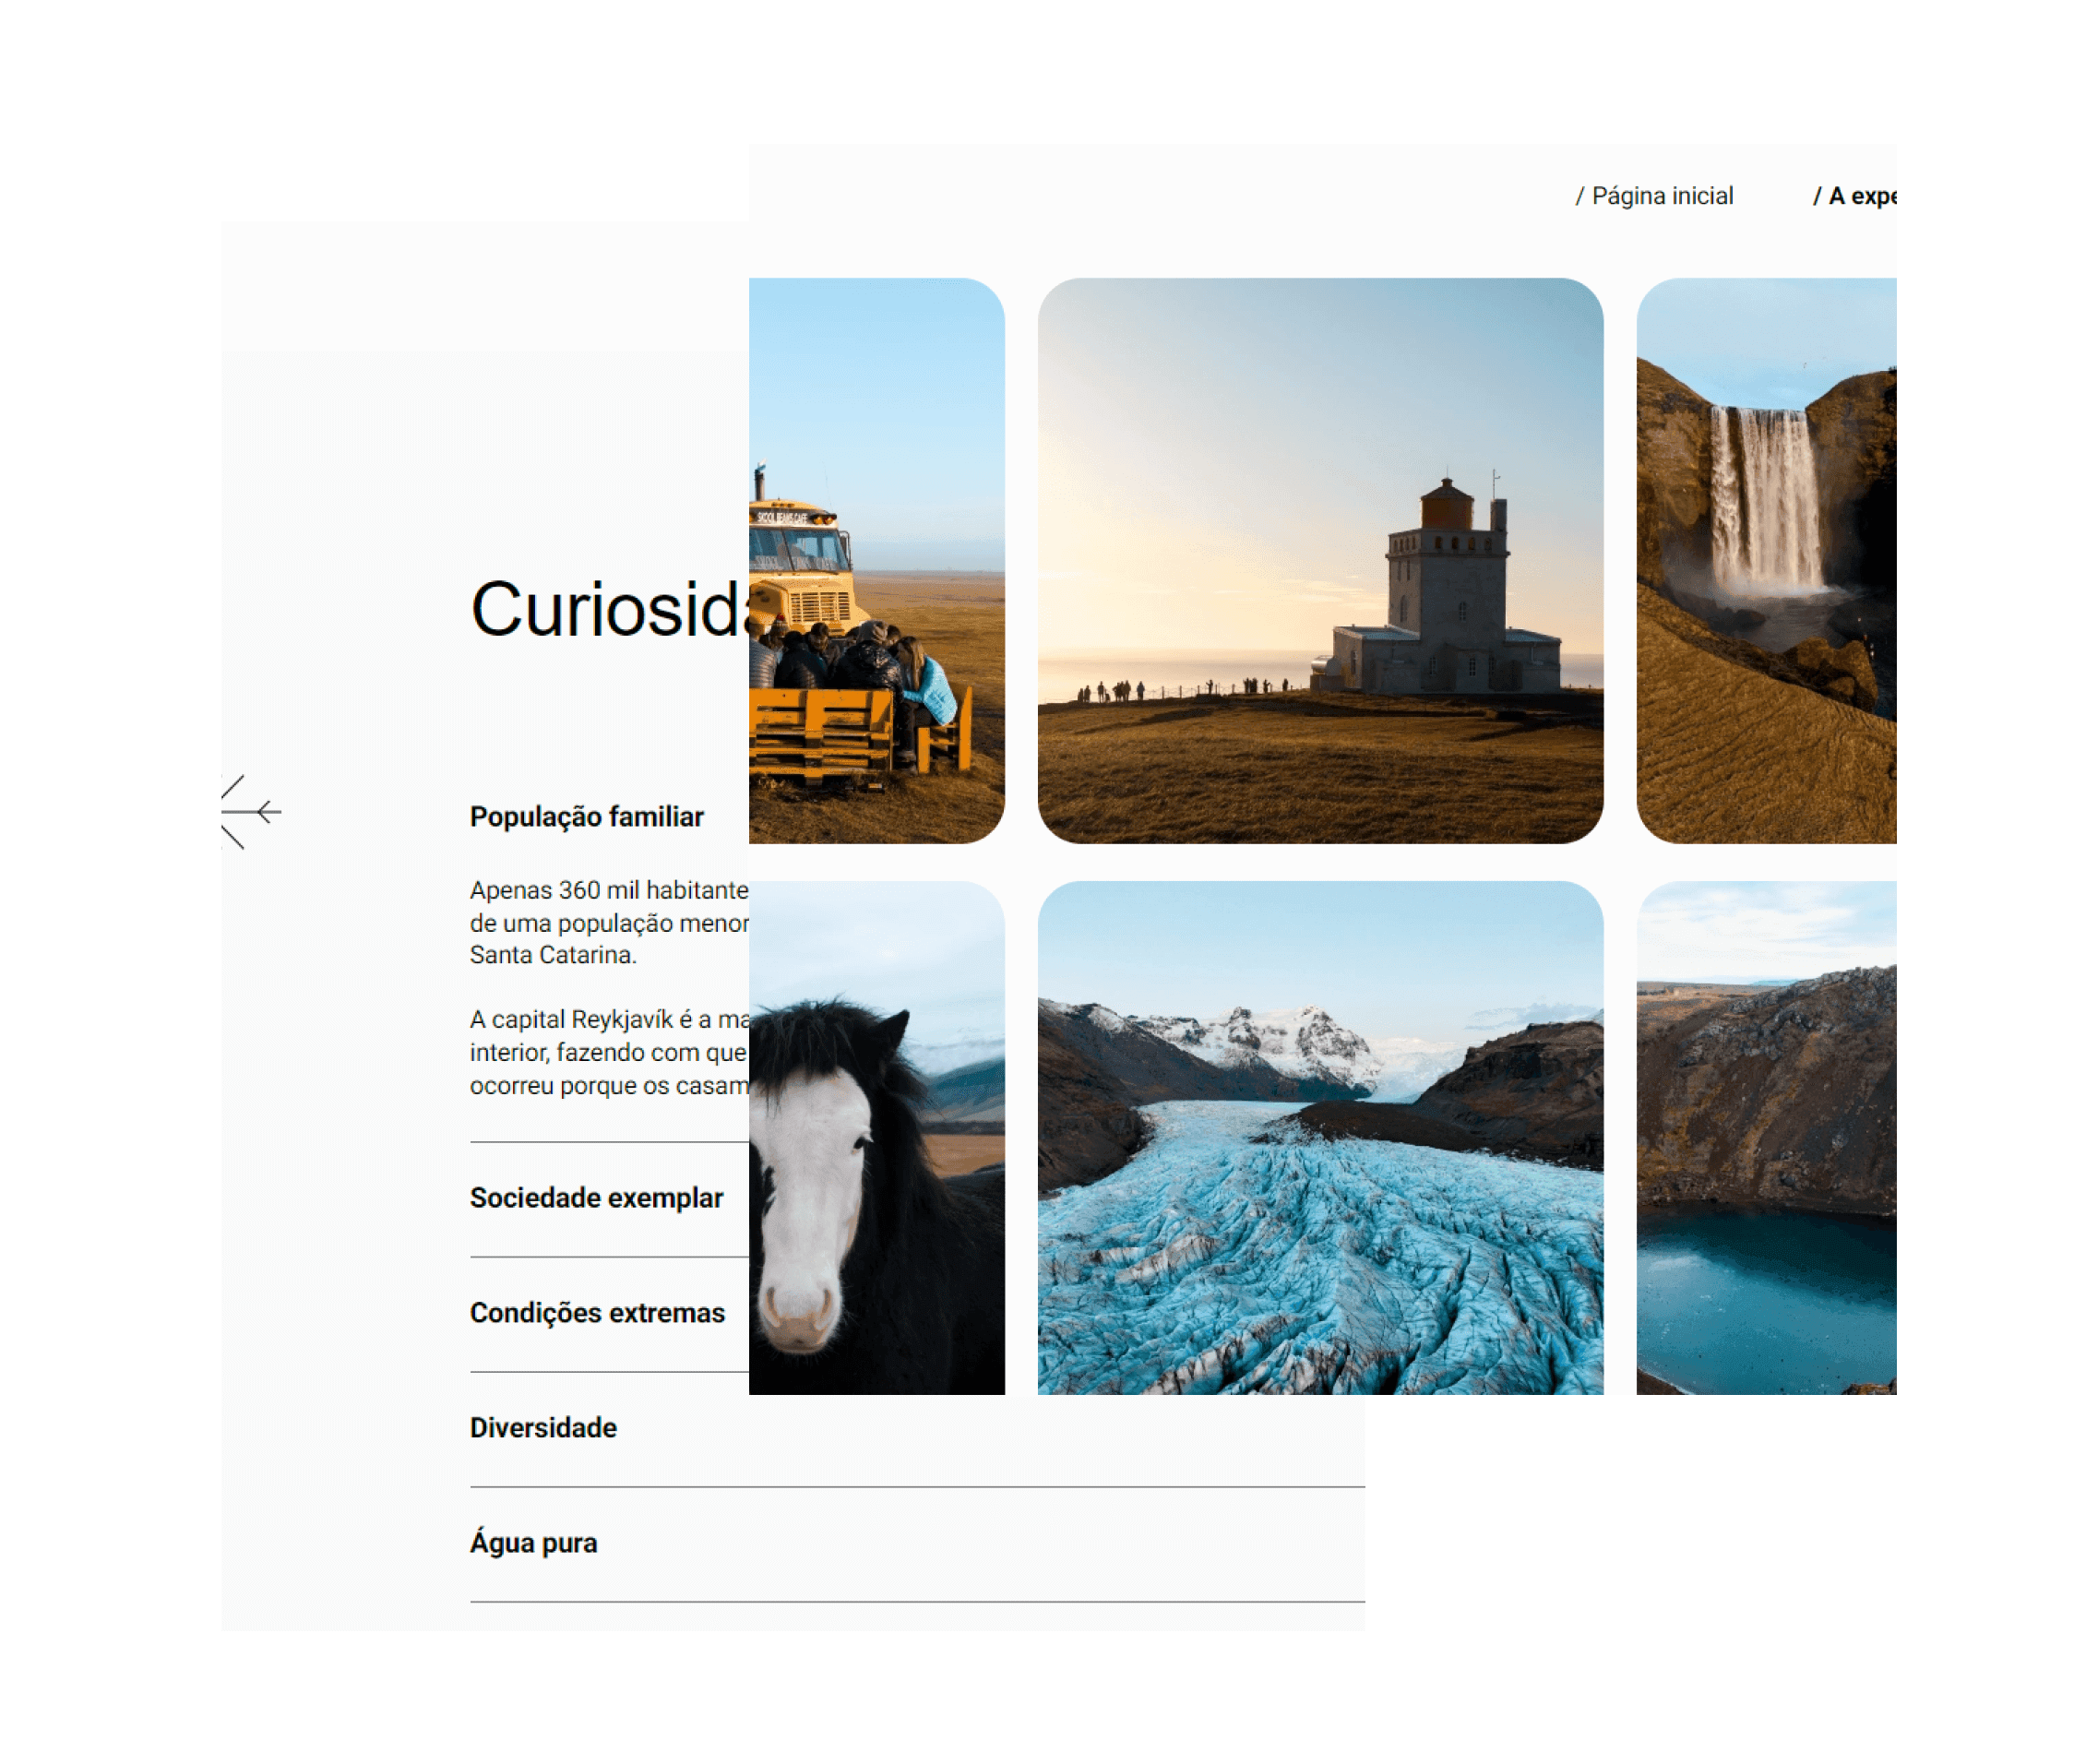Image resolution: width=2074 pixels, height=1764 pixels.
Task: Expand the Sociedade exemplar section
Action: [596, 1198]
